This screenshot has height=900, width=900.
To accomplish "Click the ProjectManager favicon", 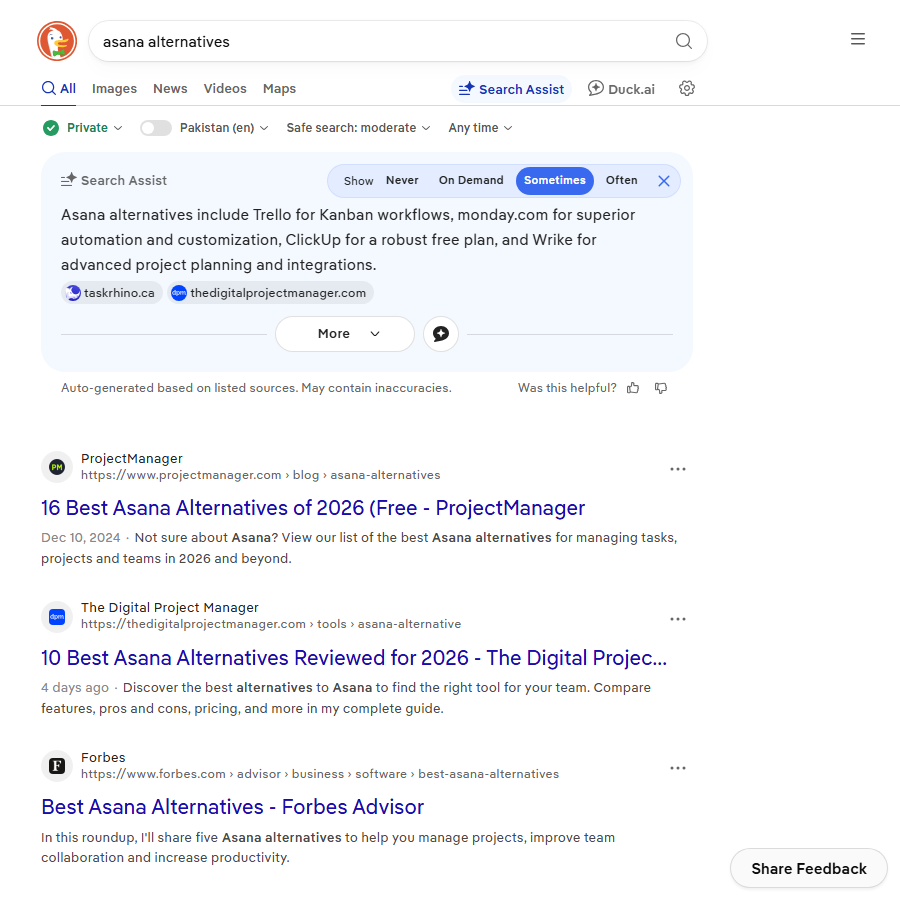I will coord(57,467).
